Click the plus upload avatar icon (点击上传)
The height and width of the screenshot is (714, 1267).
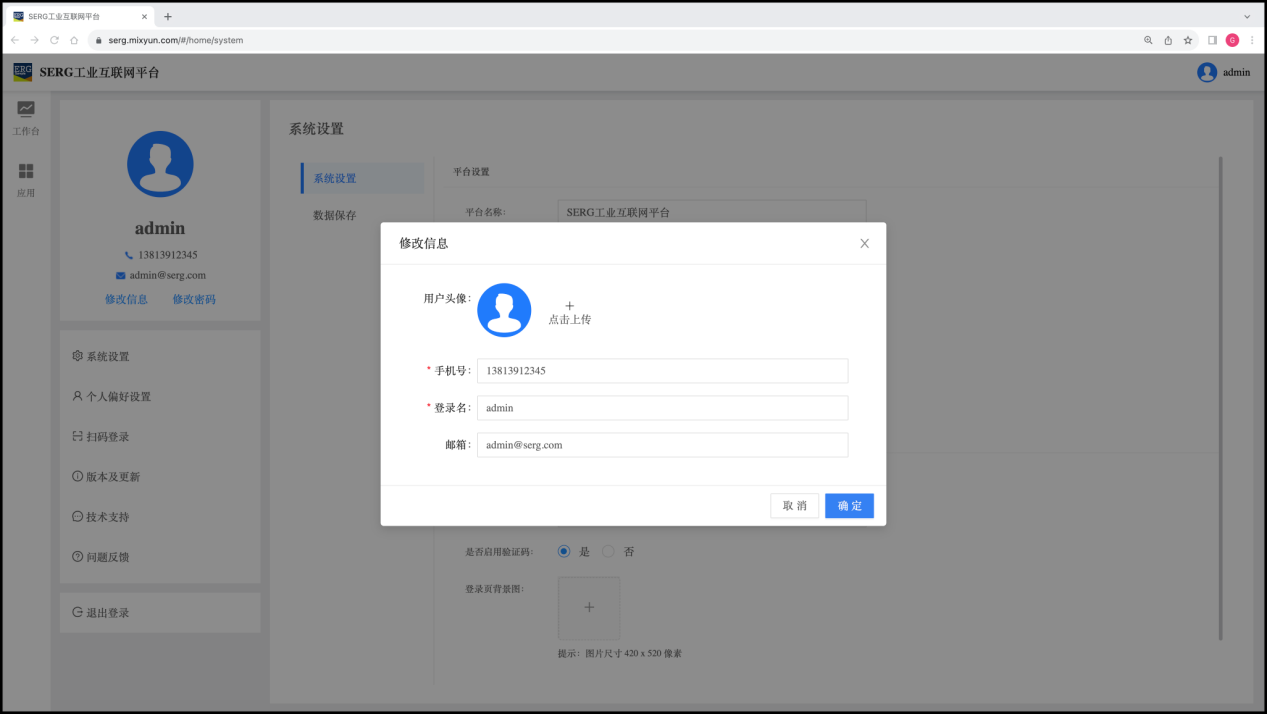click(569, 306)
